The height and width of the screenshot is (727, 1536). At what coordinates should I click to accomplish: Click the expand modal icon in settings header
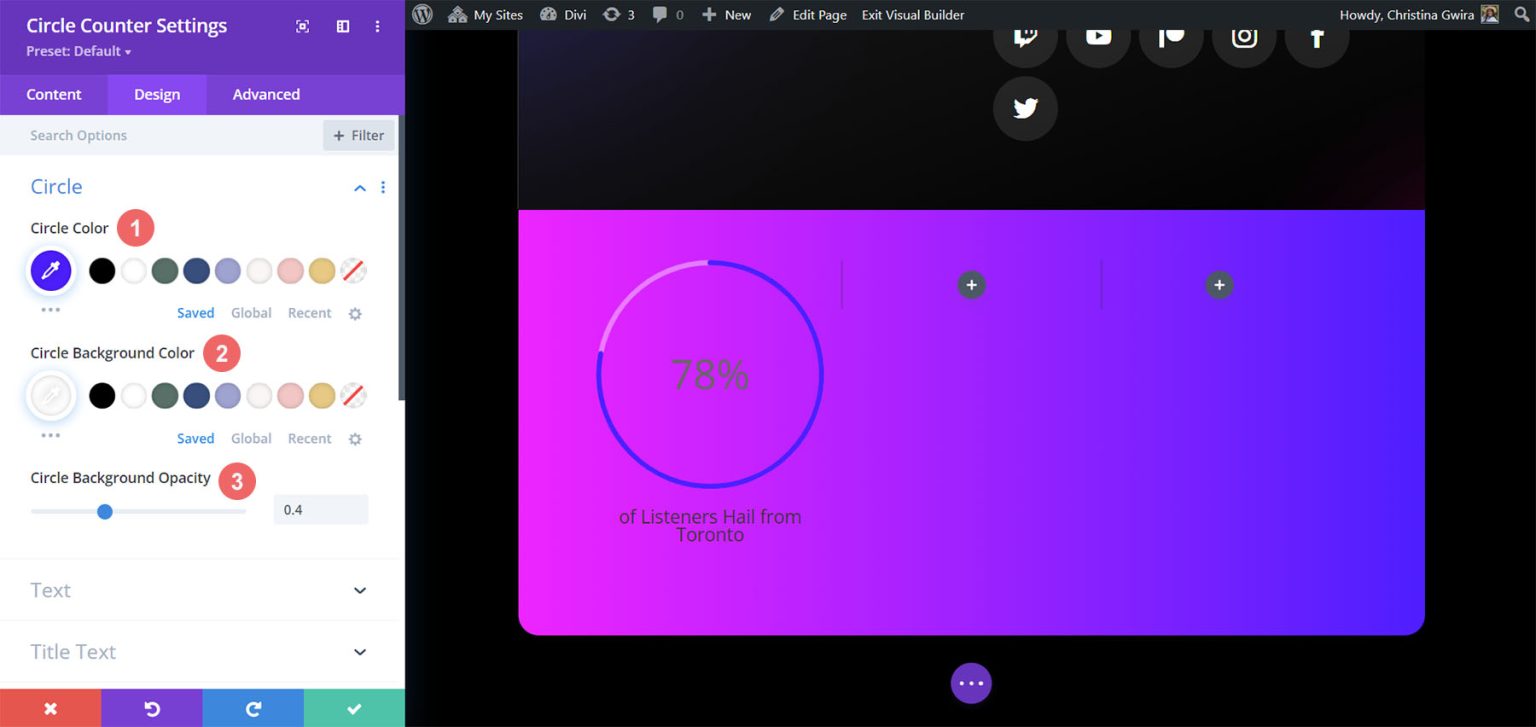(302, 26)
